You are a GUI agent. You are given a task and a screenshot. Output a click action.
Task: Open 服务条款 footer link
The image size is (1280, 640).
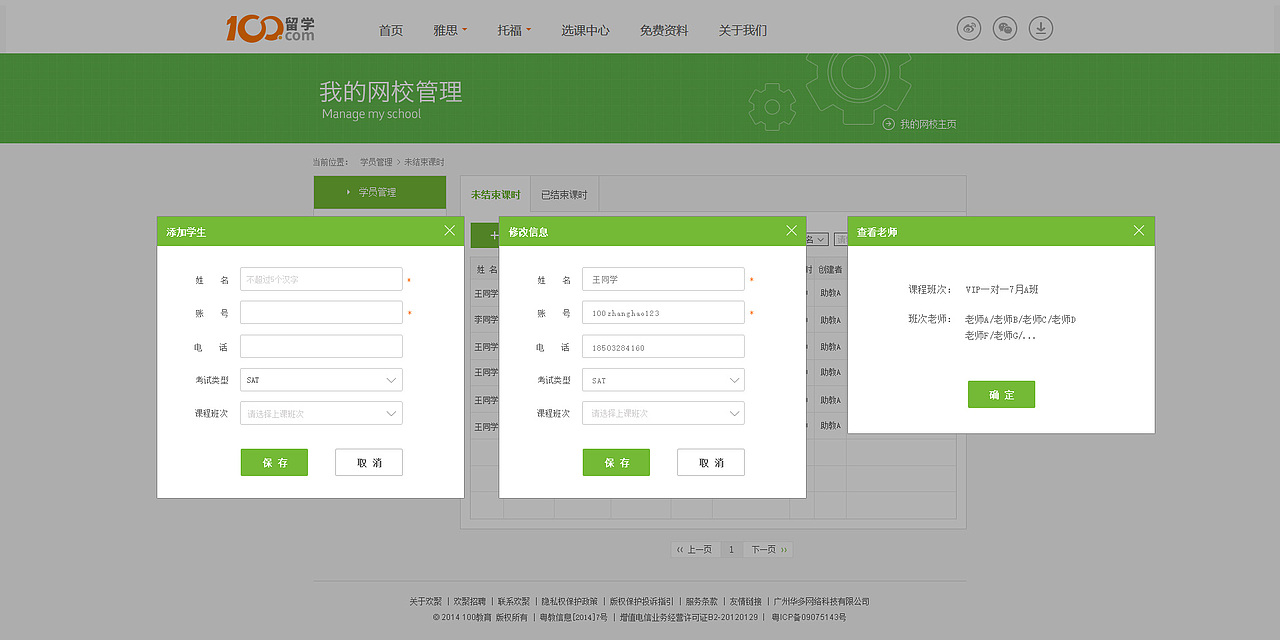click(701, 602)
